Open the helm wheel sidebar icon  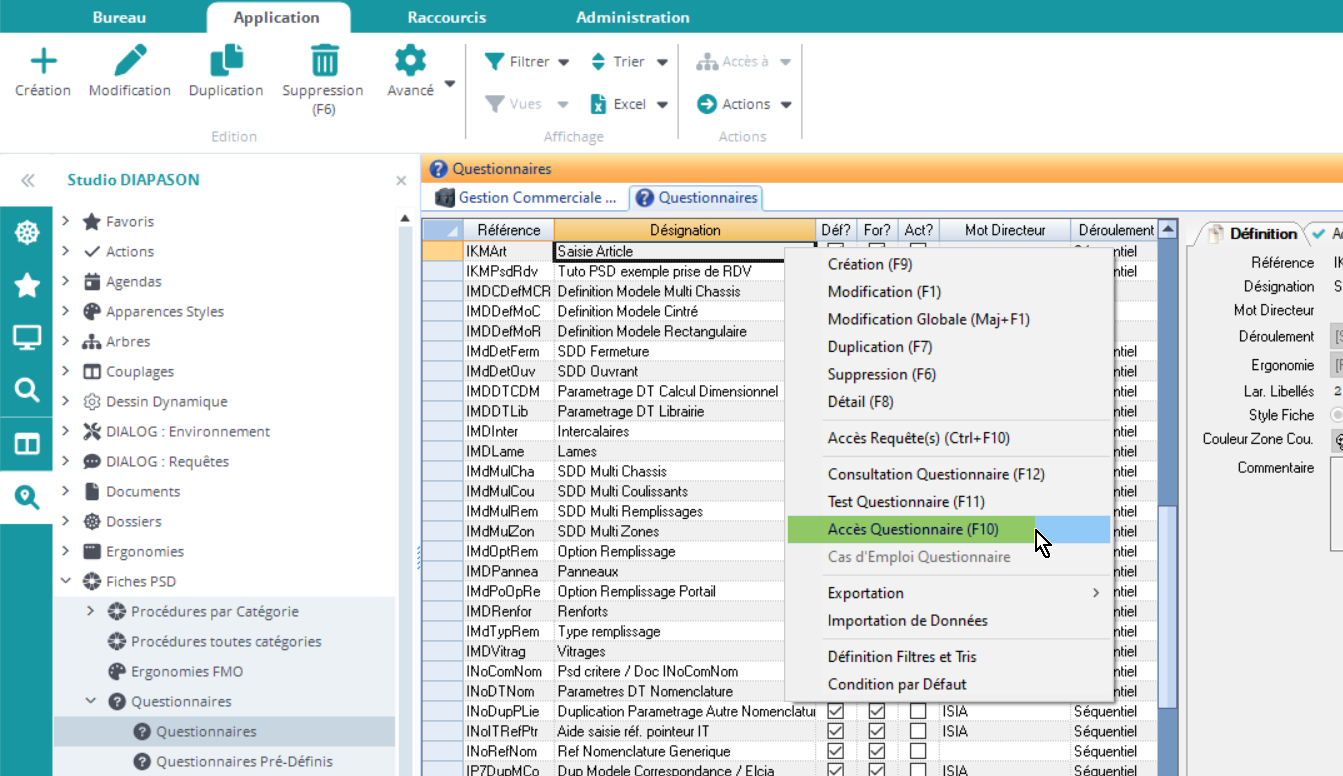[26, 233]
